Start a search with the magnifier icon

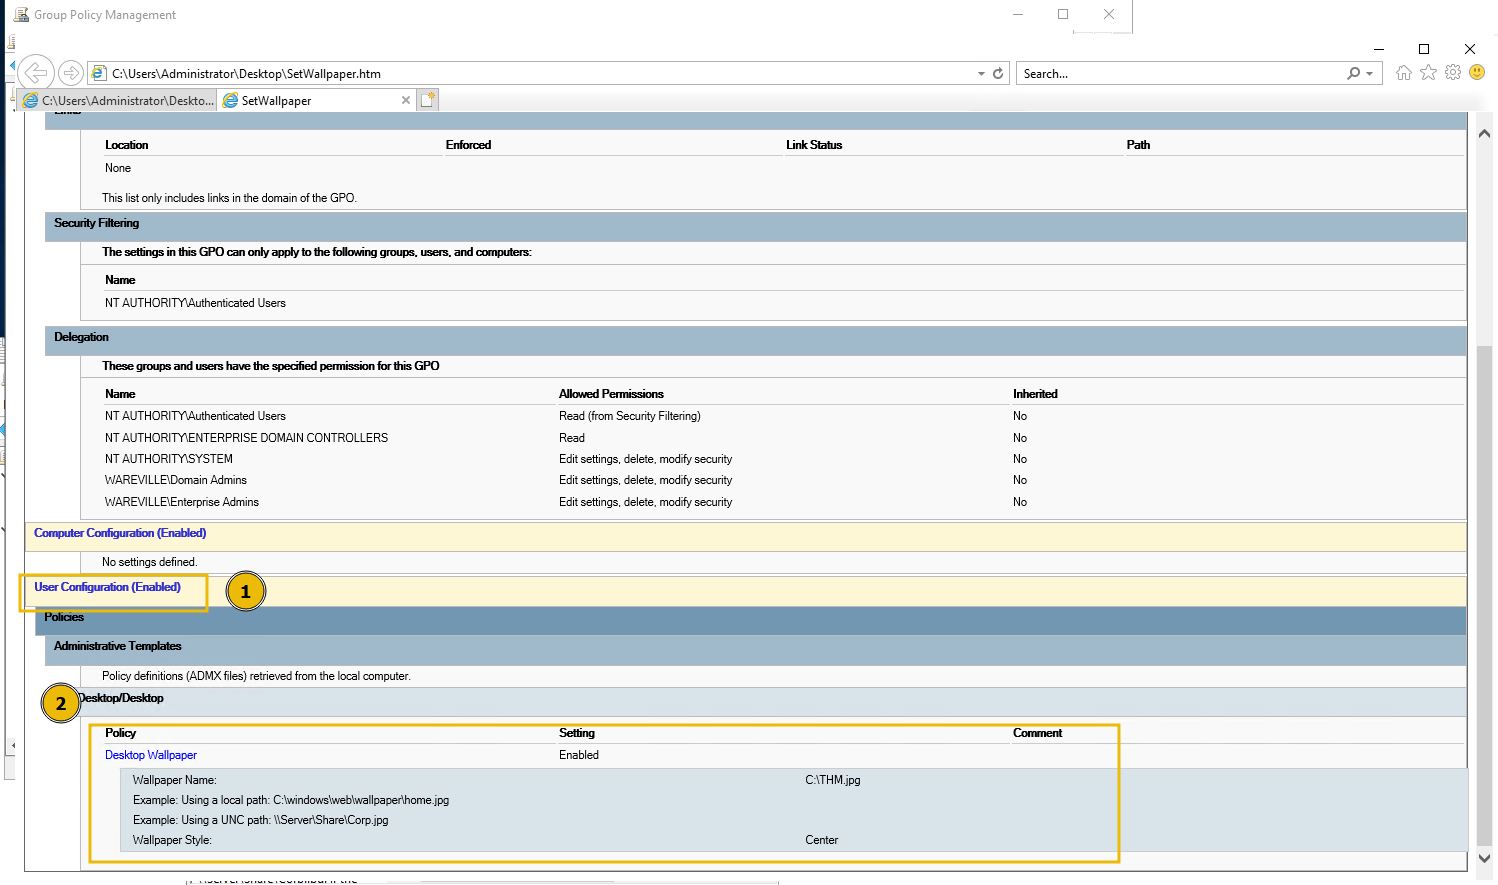[1352, 73]
